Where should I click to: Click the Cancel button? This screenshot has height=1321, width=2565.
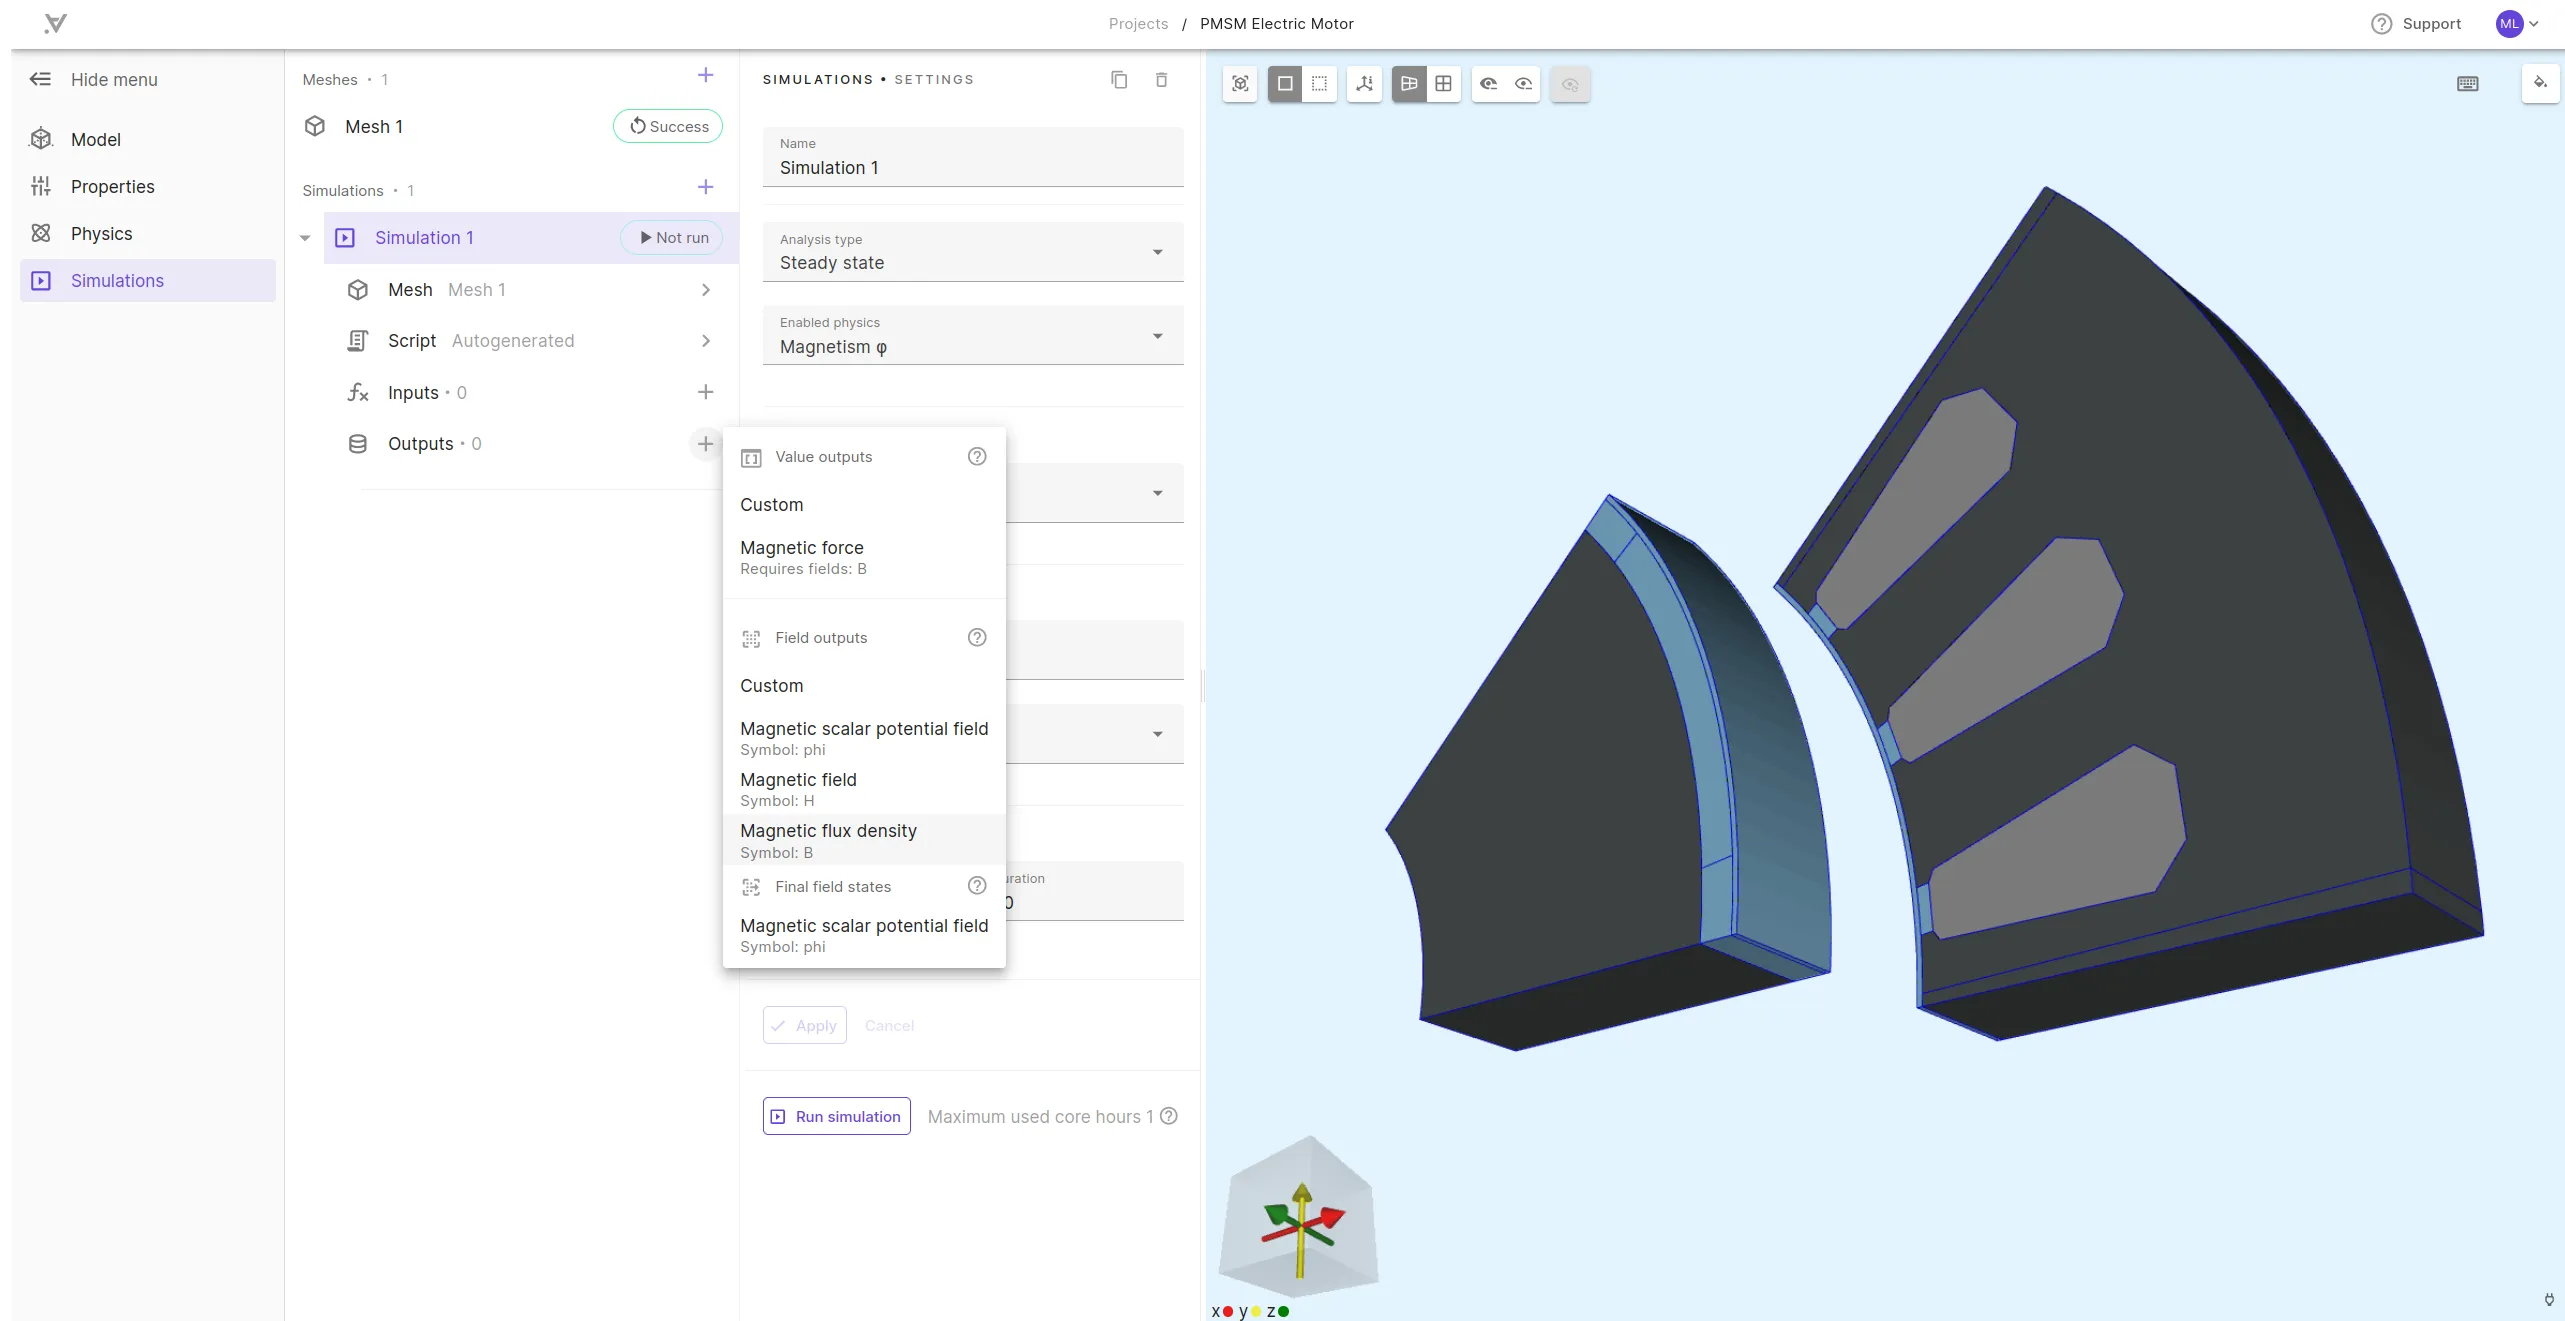889,1025
